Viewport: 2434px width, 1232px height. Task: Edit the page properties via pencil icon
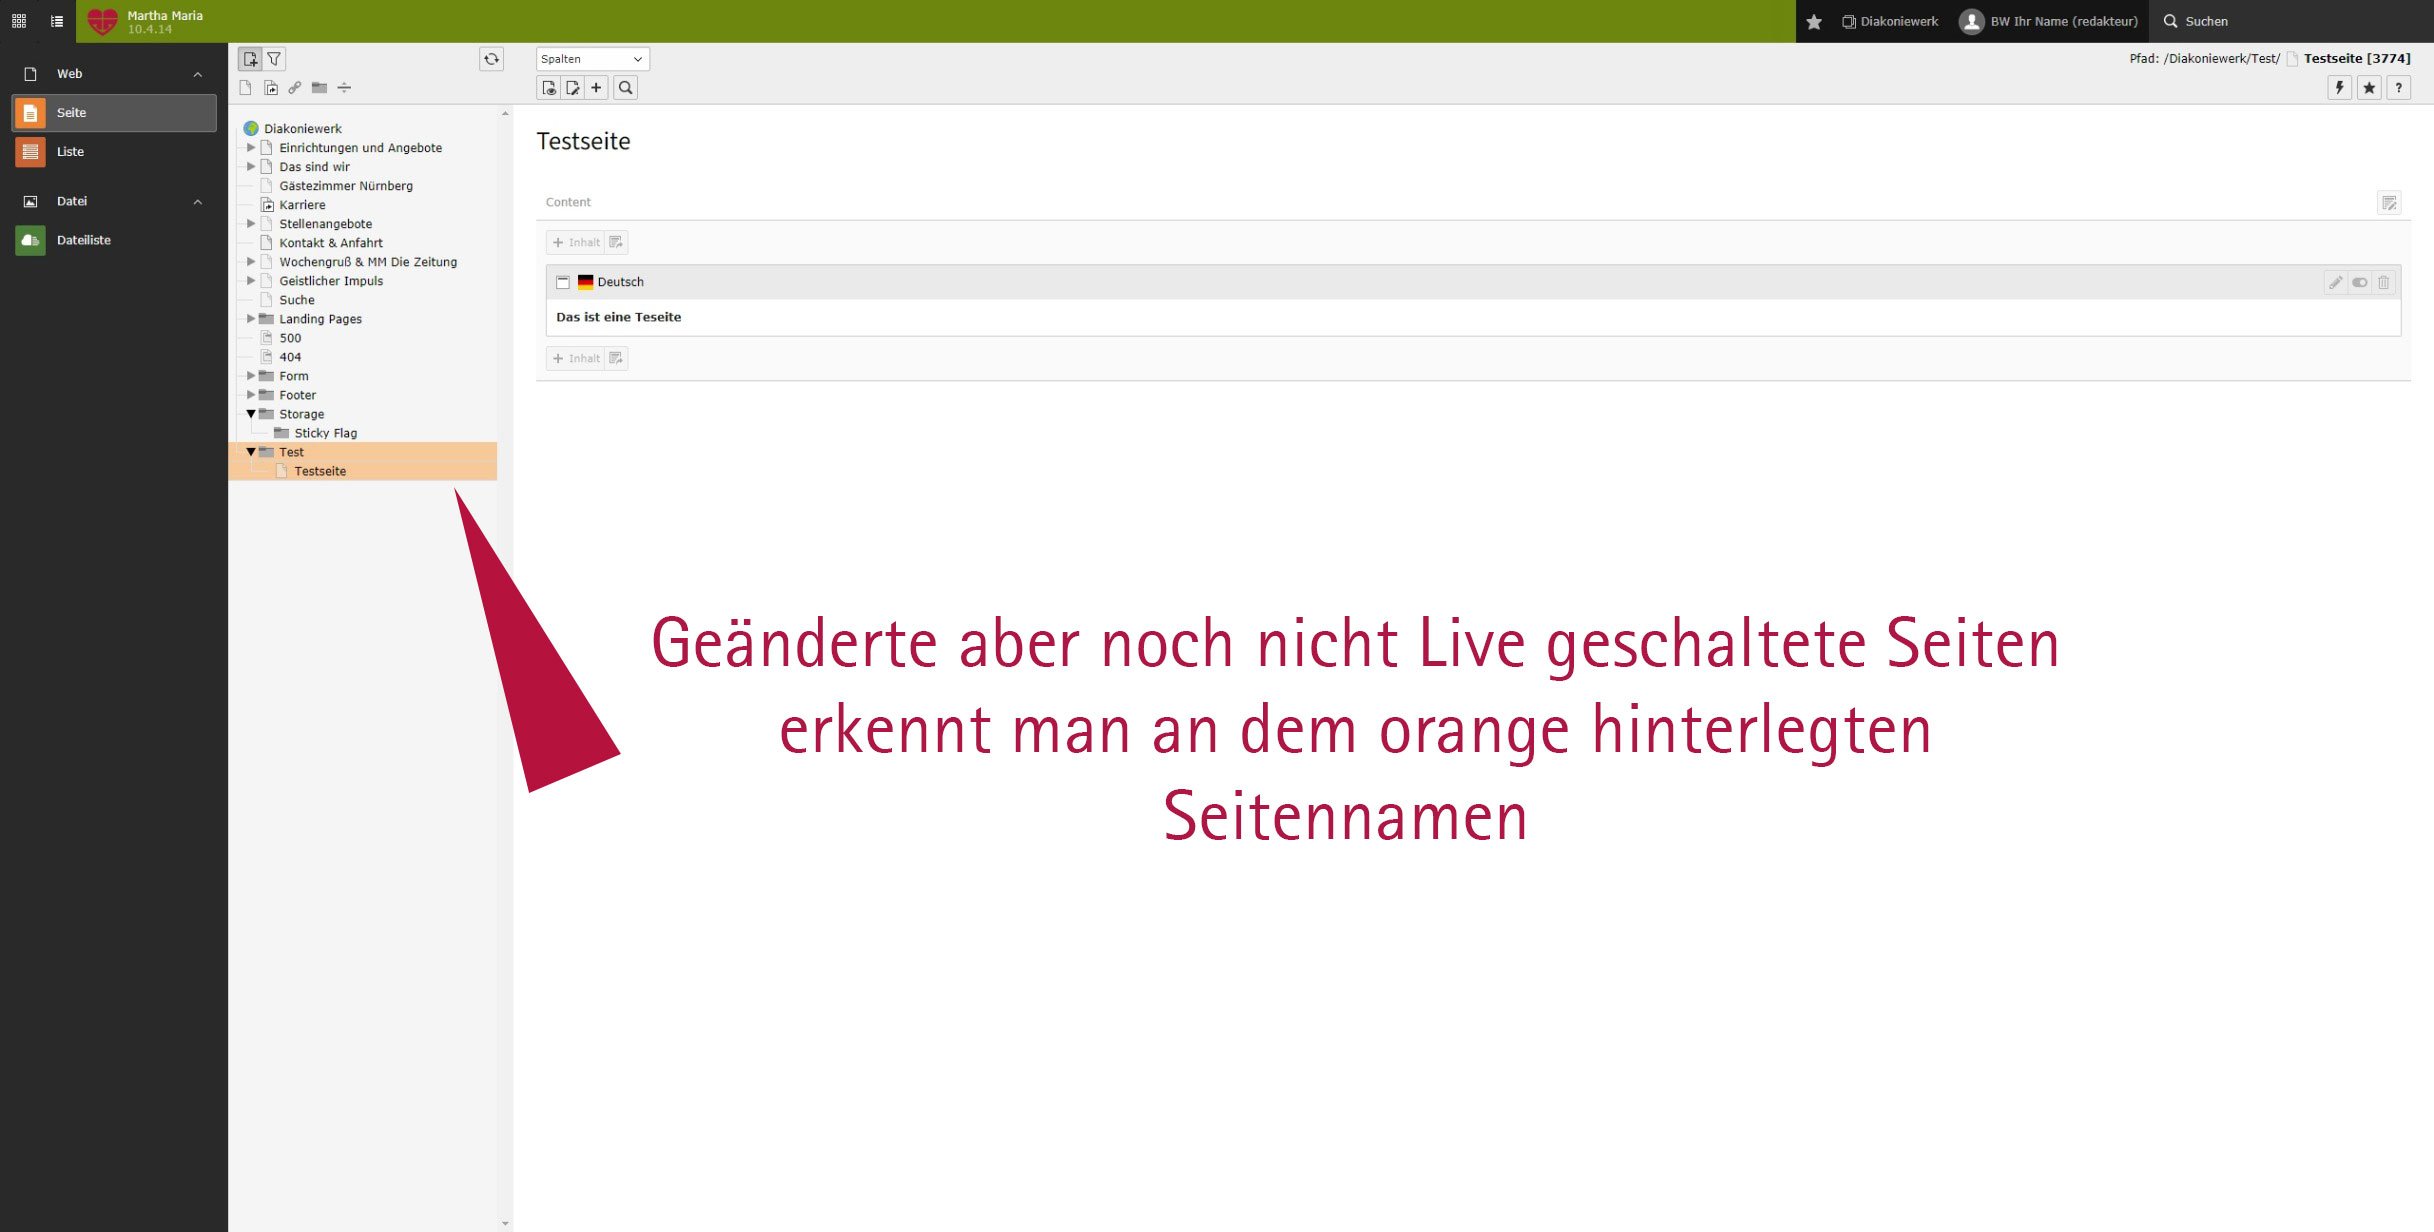571,87
